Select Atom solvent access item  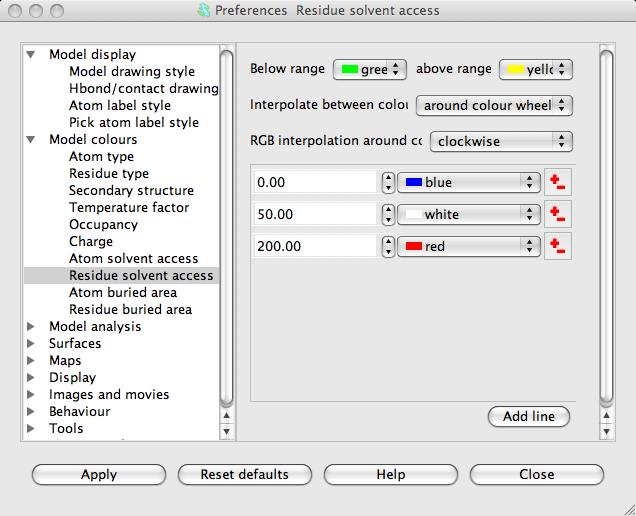tap(133, 259)
